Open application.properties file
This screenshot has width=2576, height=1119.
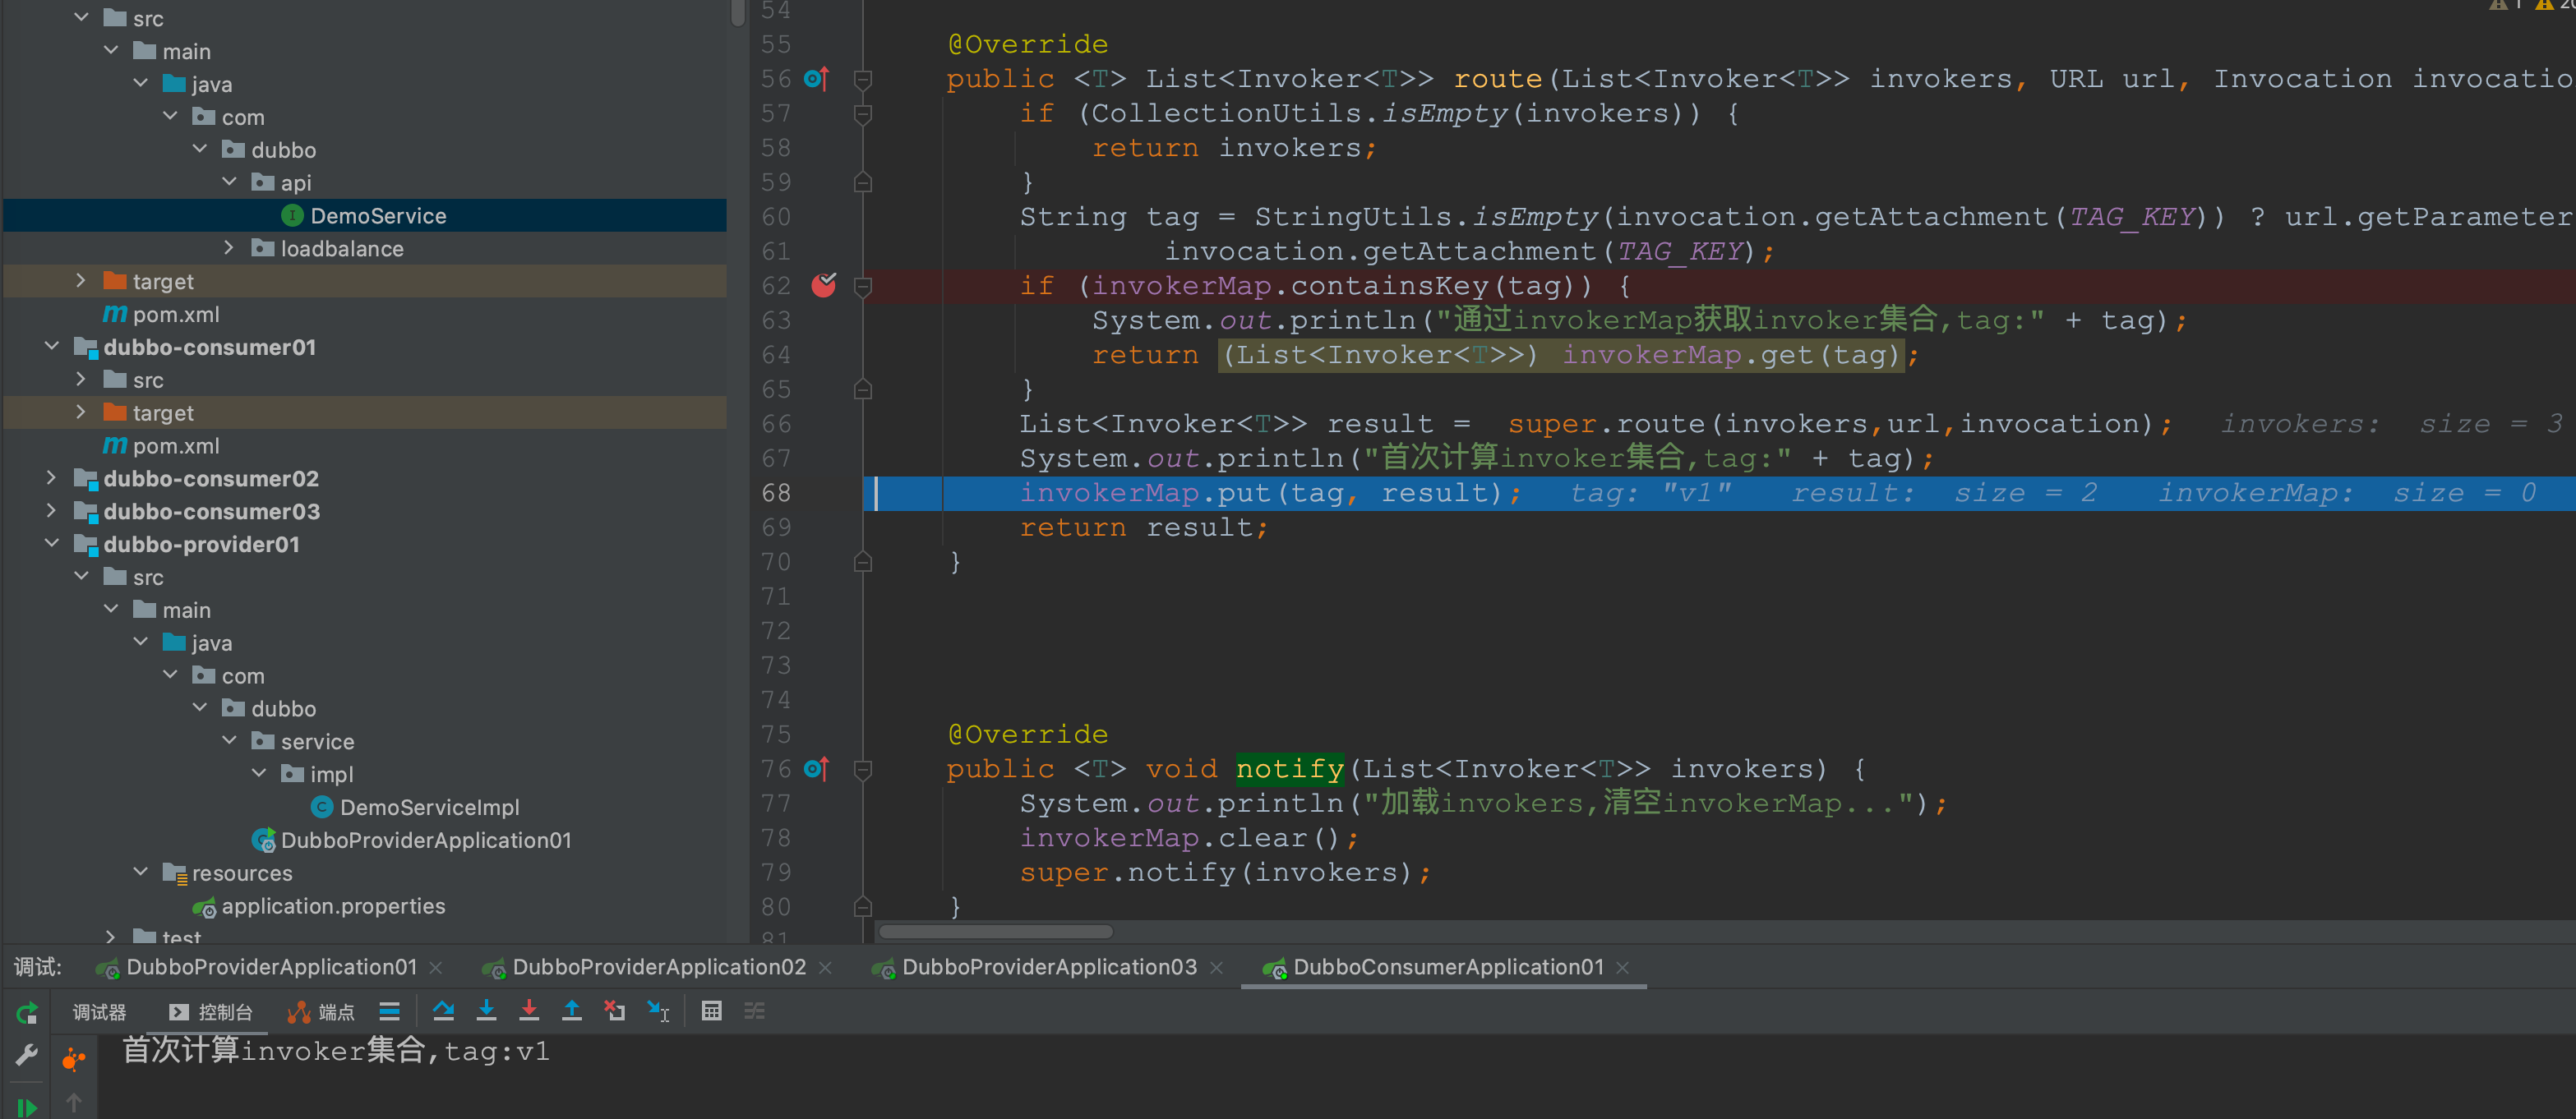tap(333, 906)
